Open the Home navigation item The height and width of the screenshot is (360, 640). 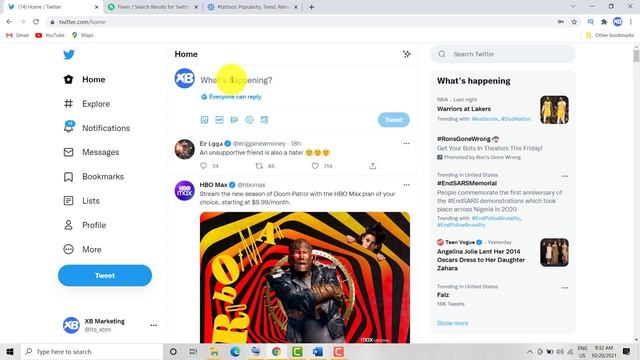click(84, 80)
